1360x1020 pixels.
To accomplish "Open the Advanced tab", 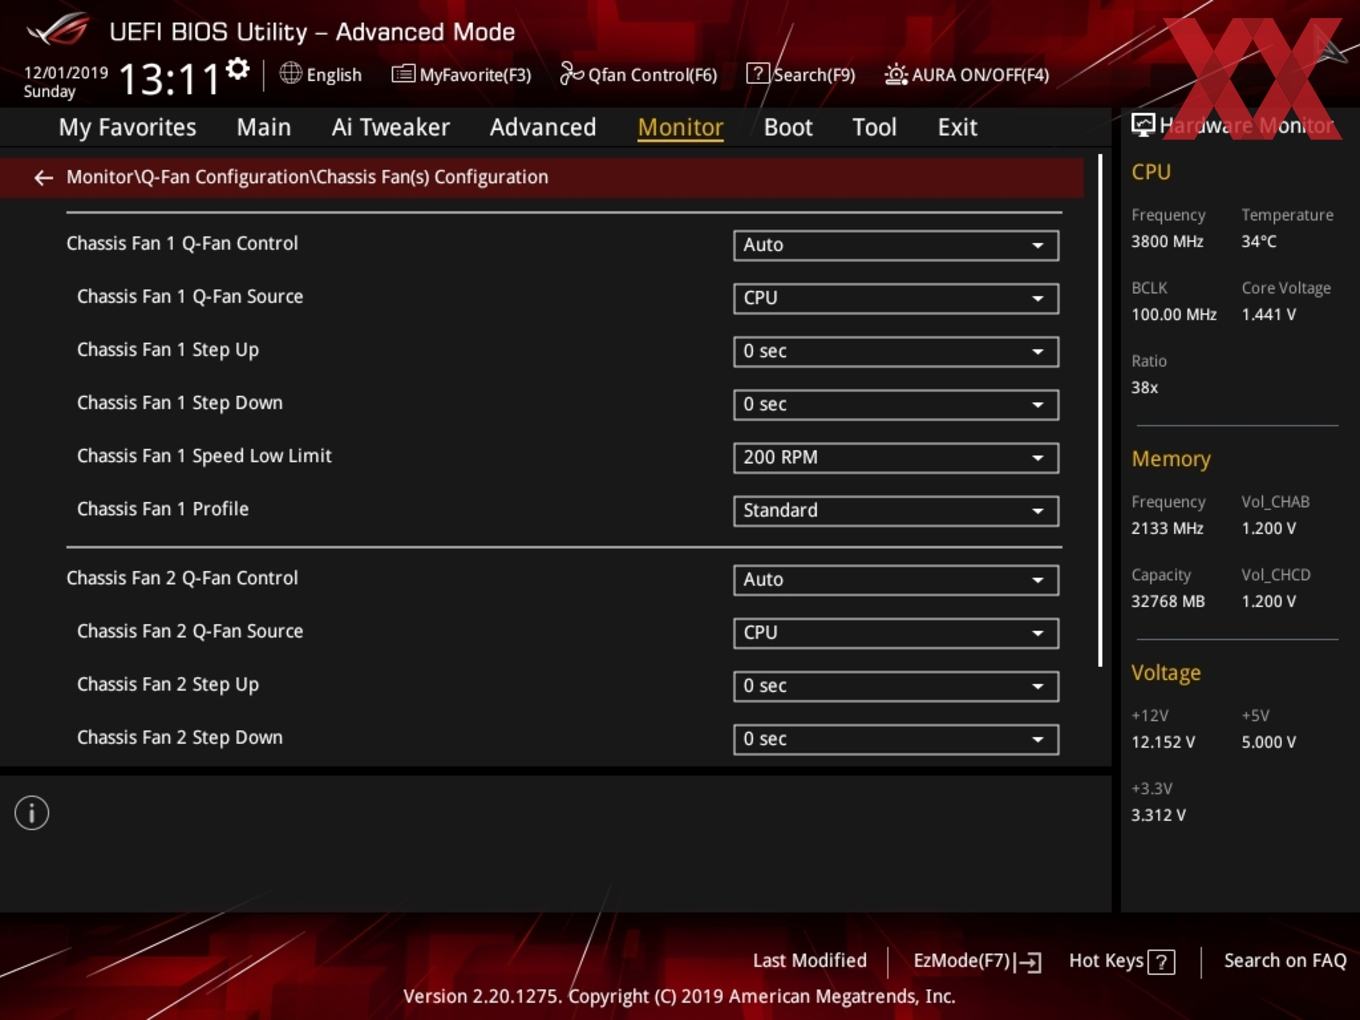I will (543, 127).
